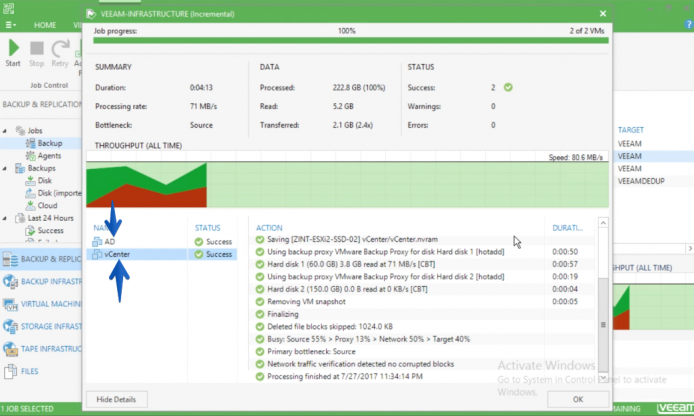
Task: Select Backup under Jobs in tree
Action: point(50,143)
